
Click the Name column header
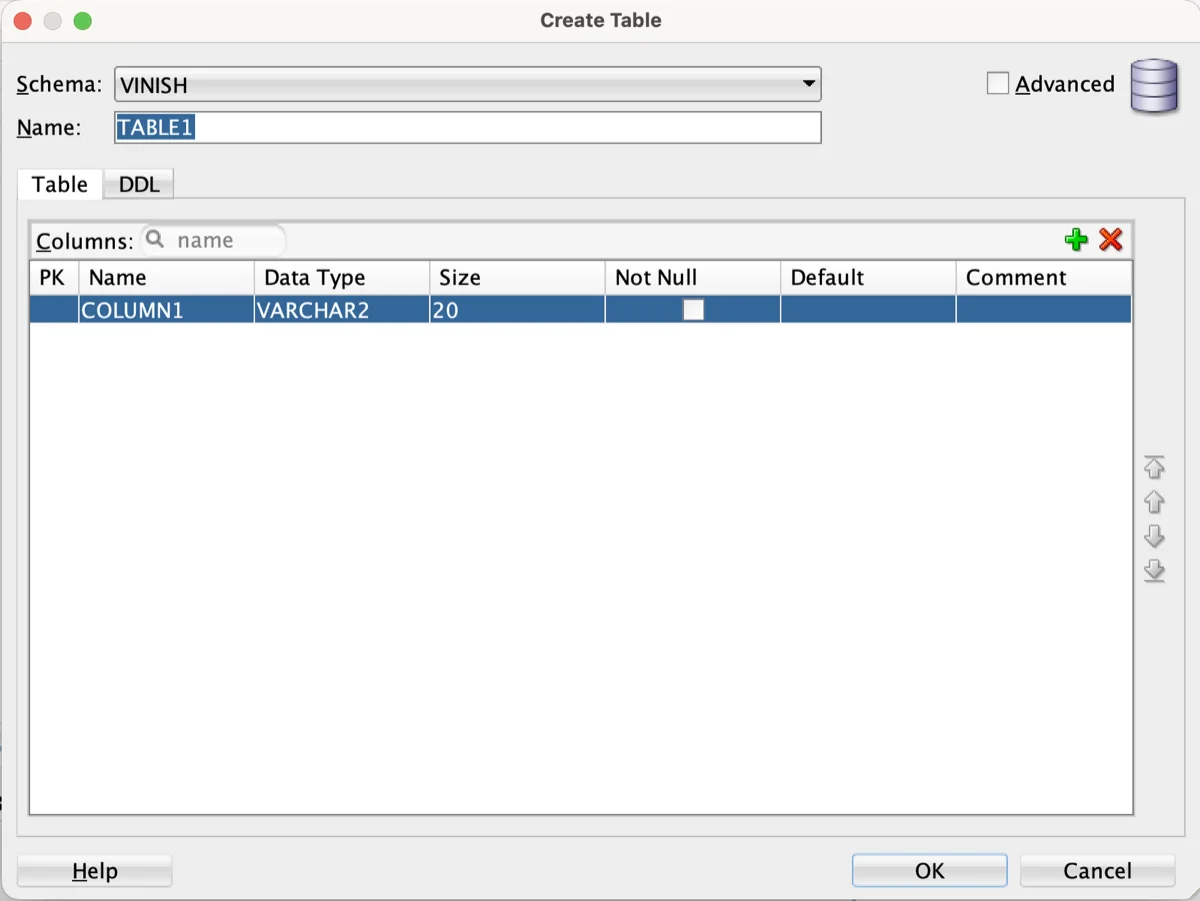point(166,278)
